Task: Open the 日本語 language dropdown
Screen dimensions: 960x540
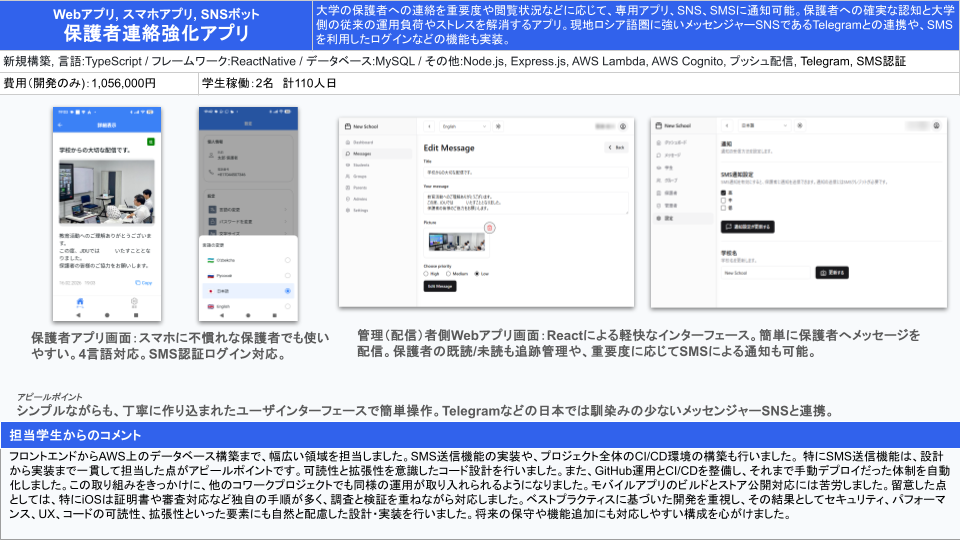Action: (x=763, y=126)
